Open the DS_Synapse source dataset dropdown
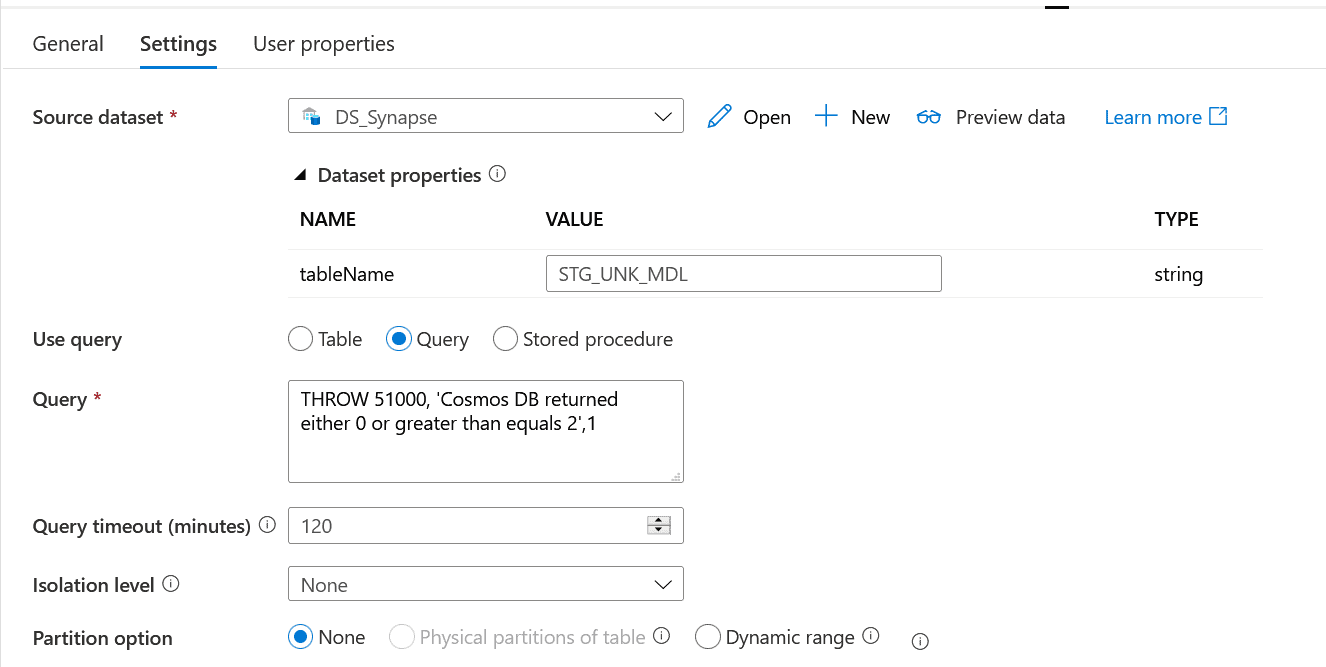Viewport: 1326px width, 667px height. [x=485, y=117]
